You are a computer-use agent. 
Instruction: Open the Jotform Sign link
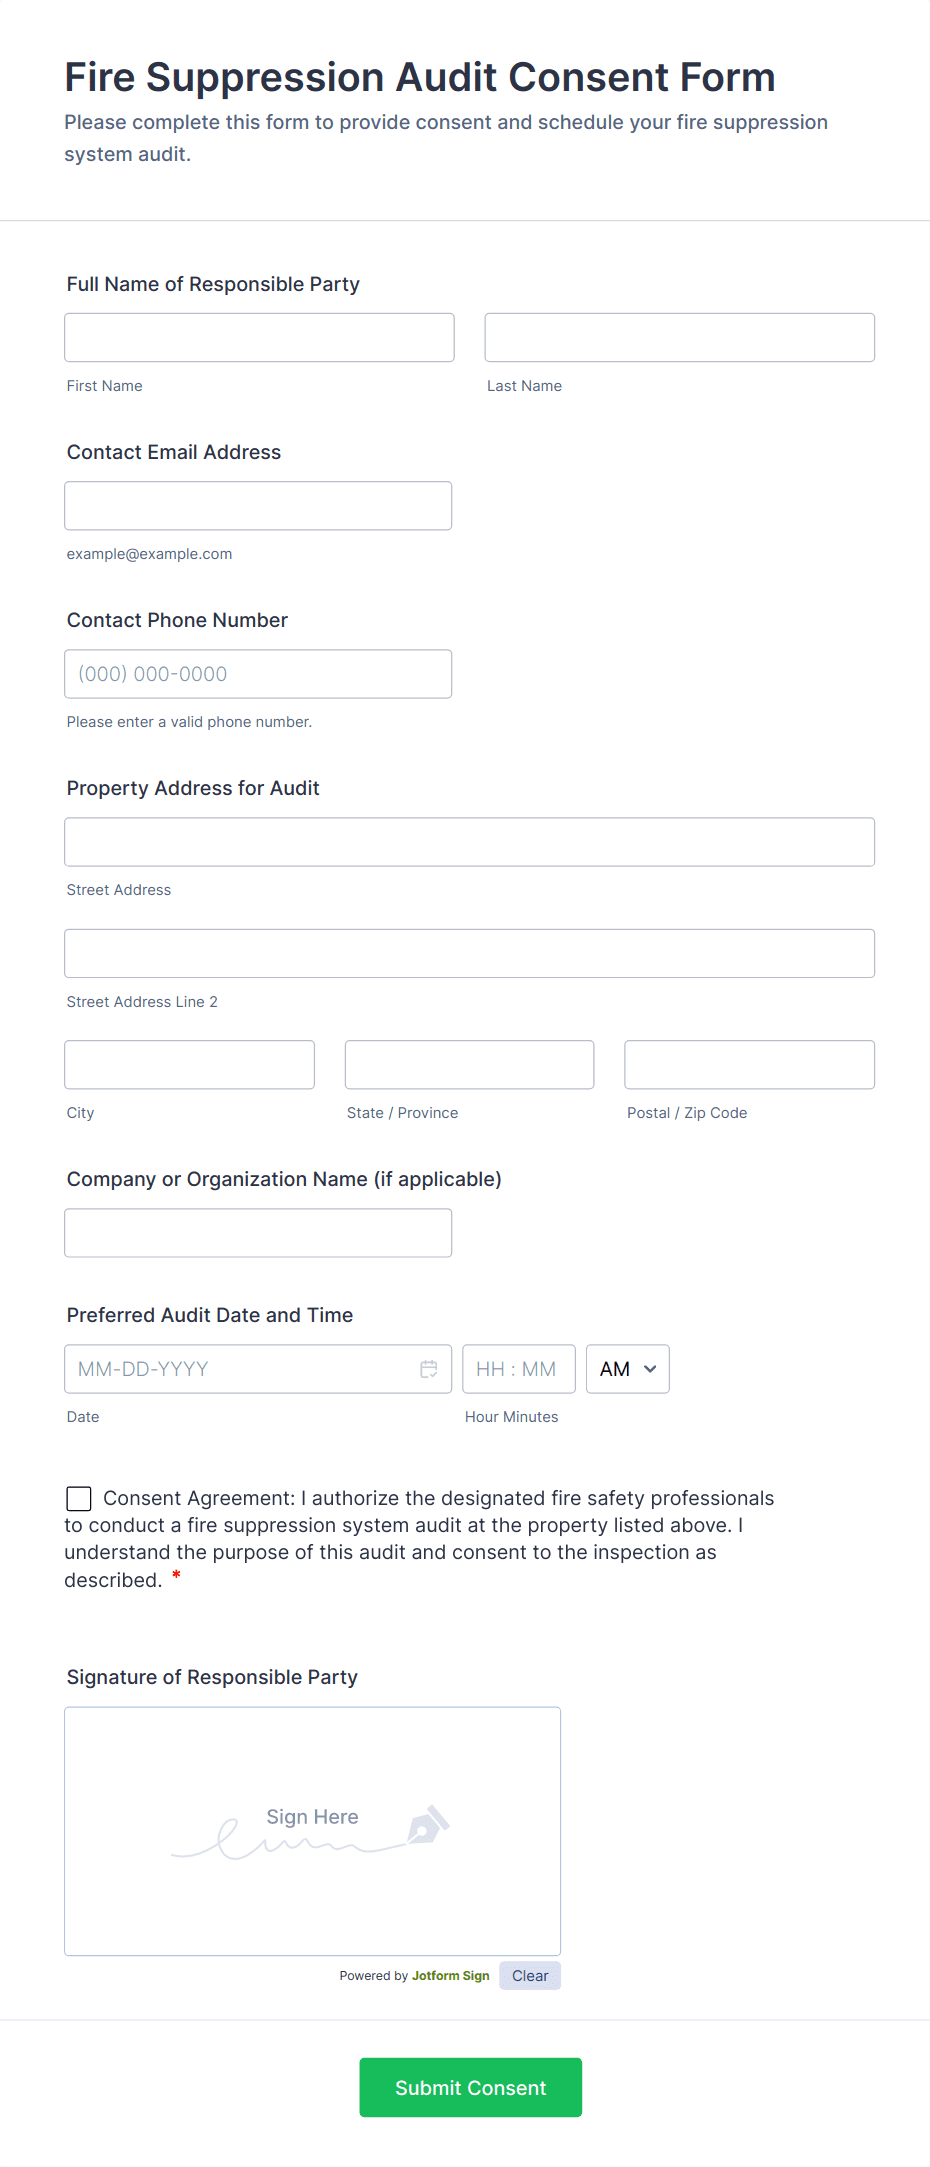pos(450,1975)
